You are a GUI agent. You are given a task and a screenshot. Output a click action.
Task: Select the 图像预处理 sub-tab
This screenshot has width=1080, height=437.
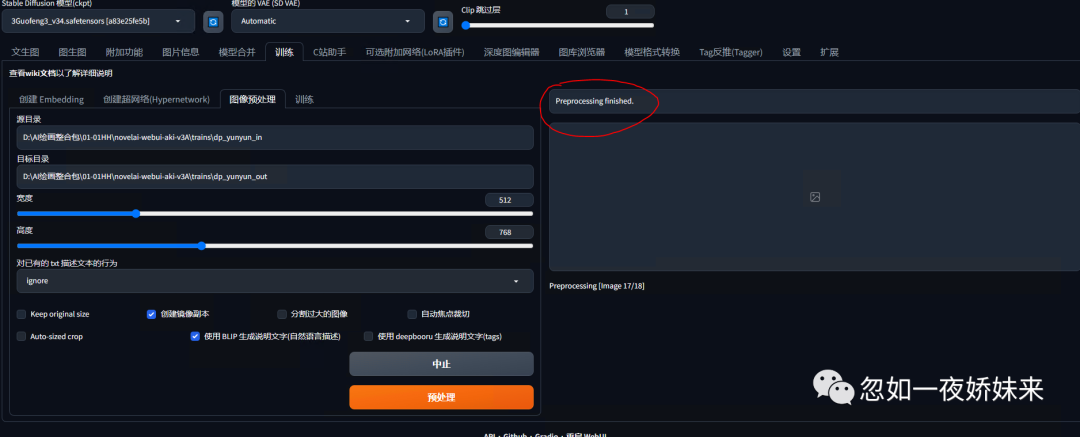tap(253, 99)
